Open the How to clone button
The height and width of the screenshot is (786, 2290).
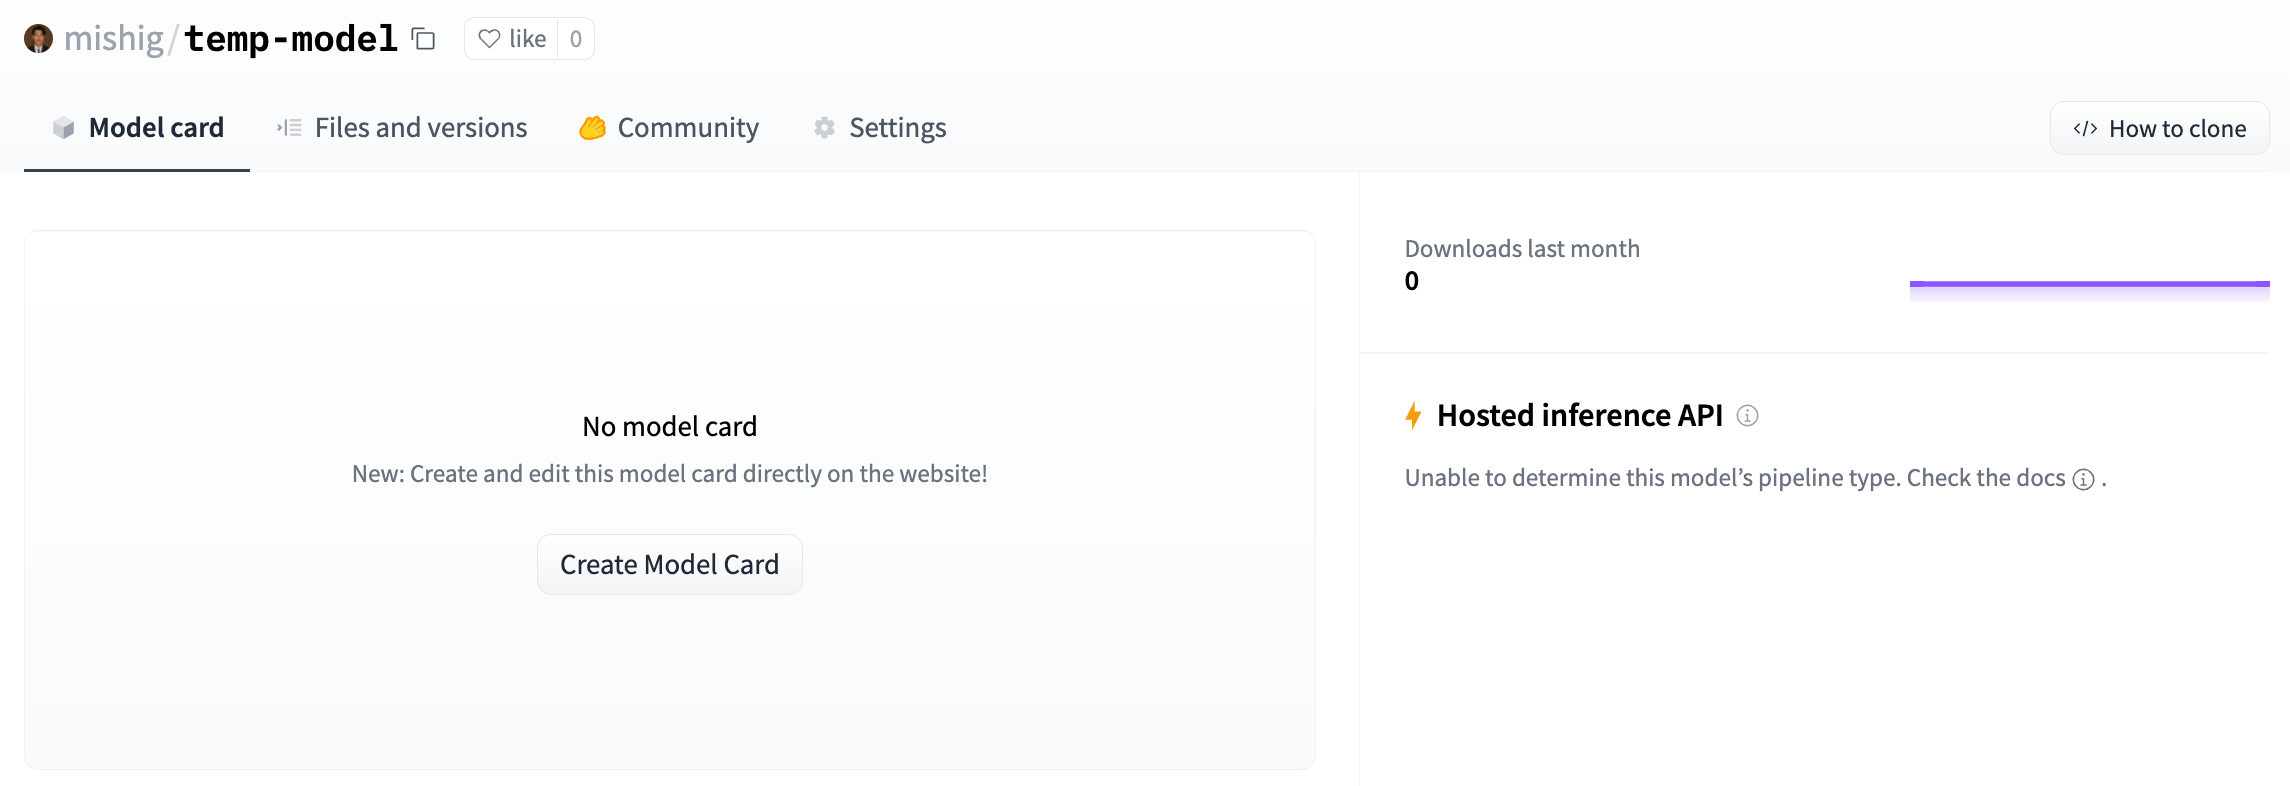2159,129
